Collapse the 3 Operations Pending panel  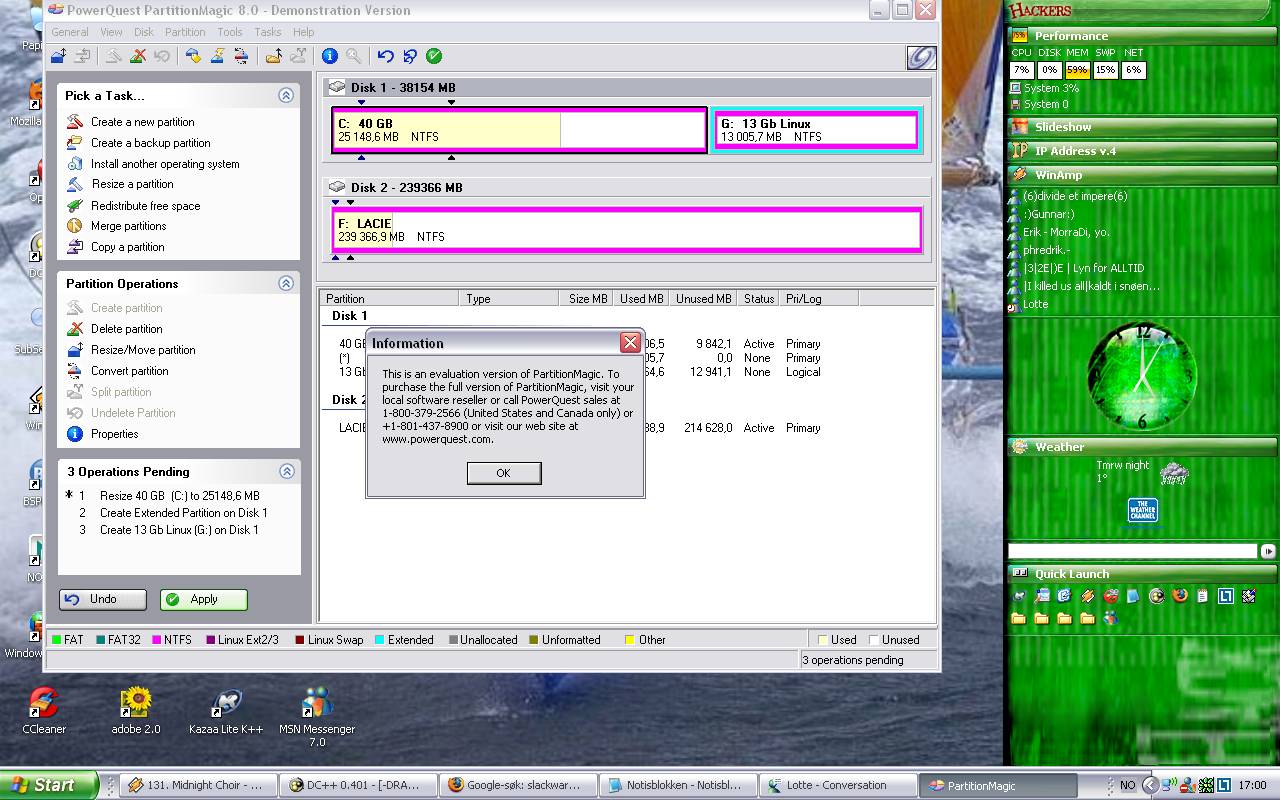[x=286, y=471]
